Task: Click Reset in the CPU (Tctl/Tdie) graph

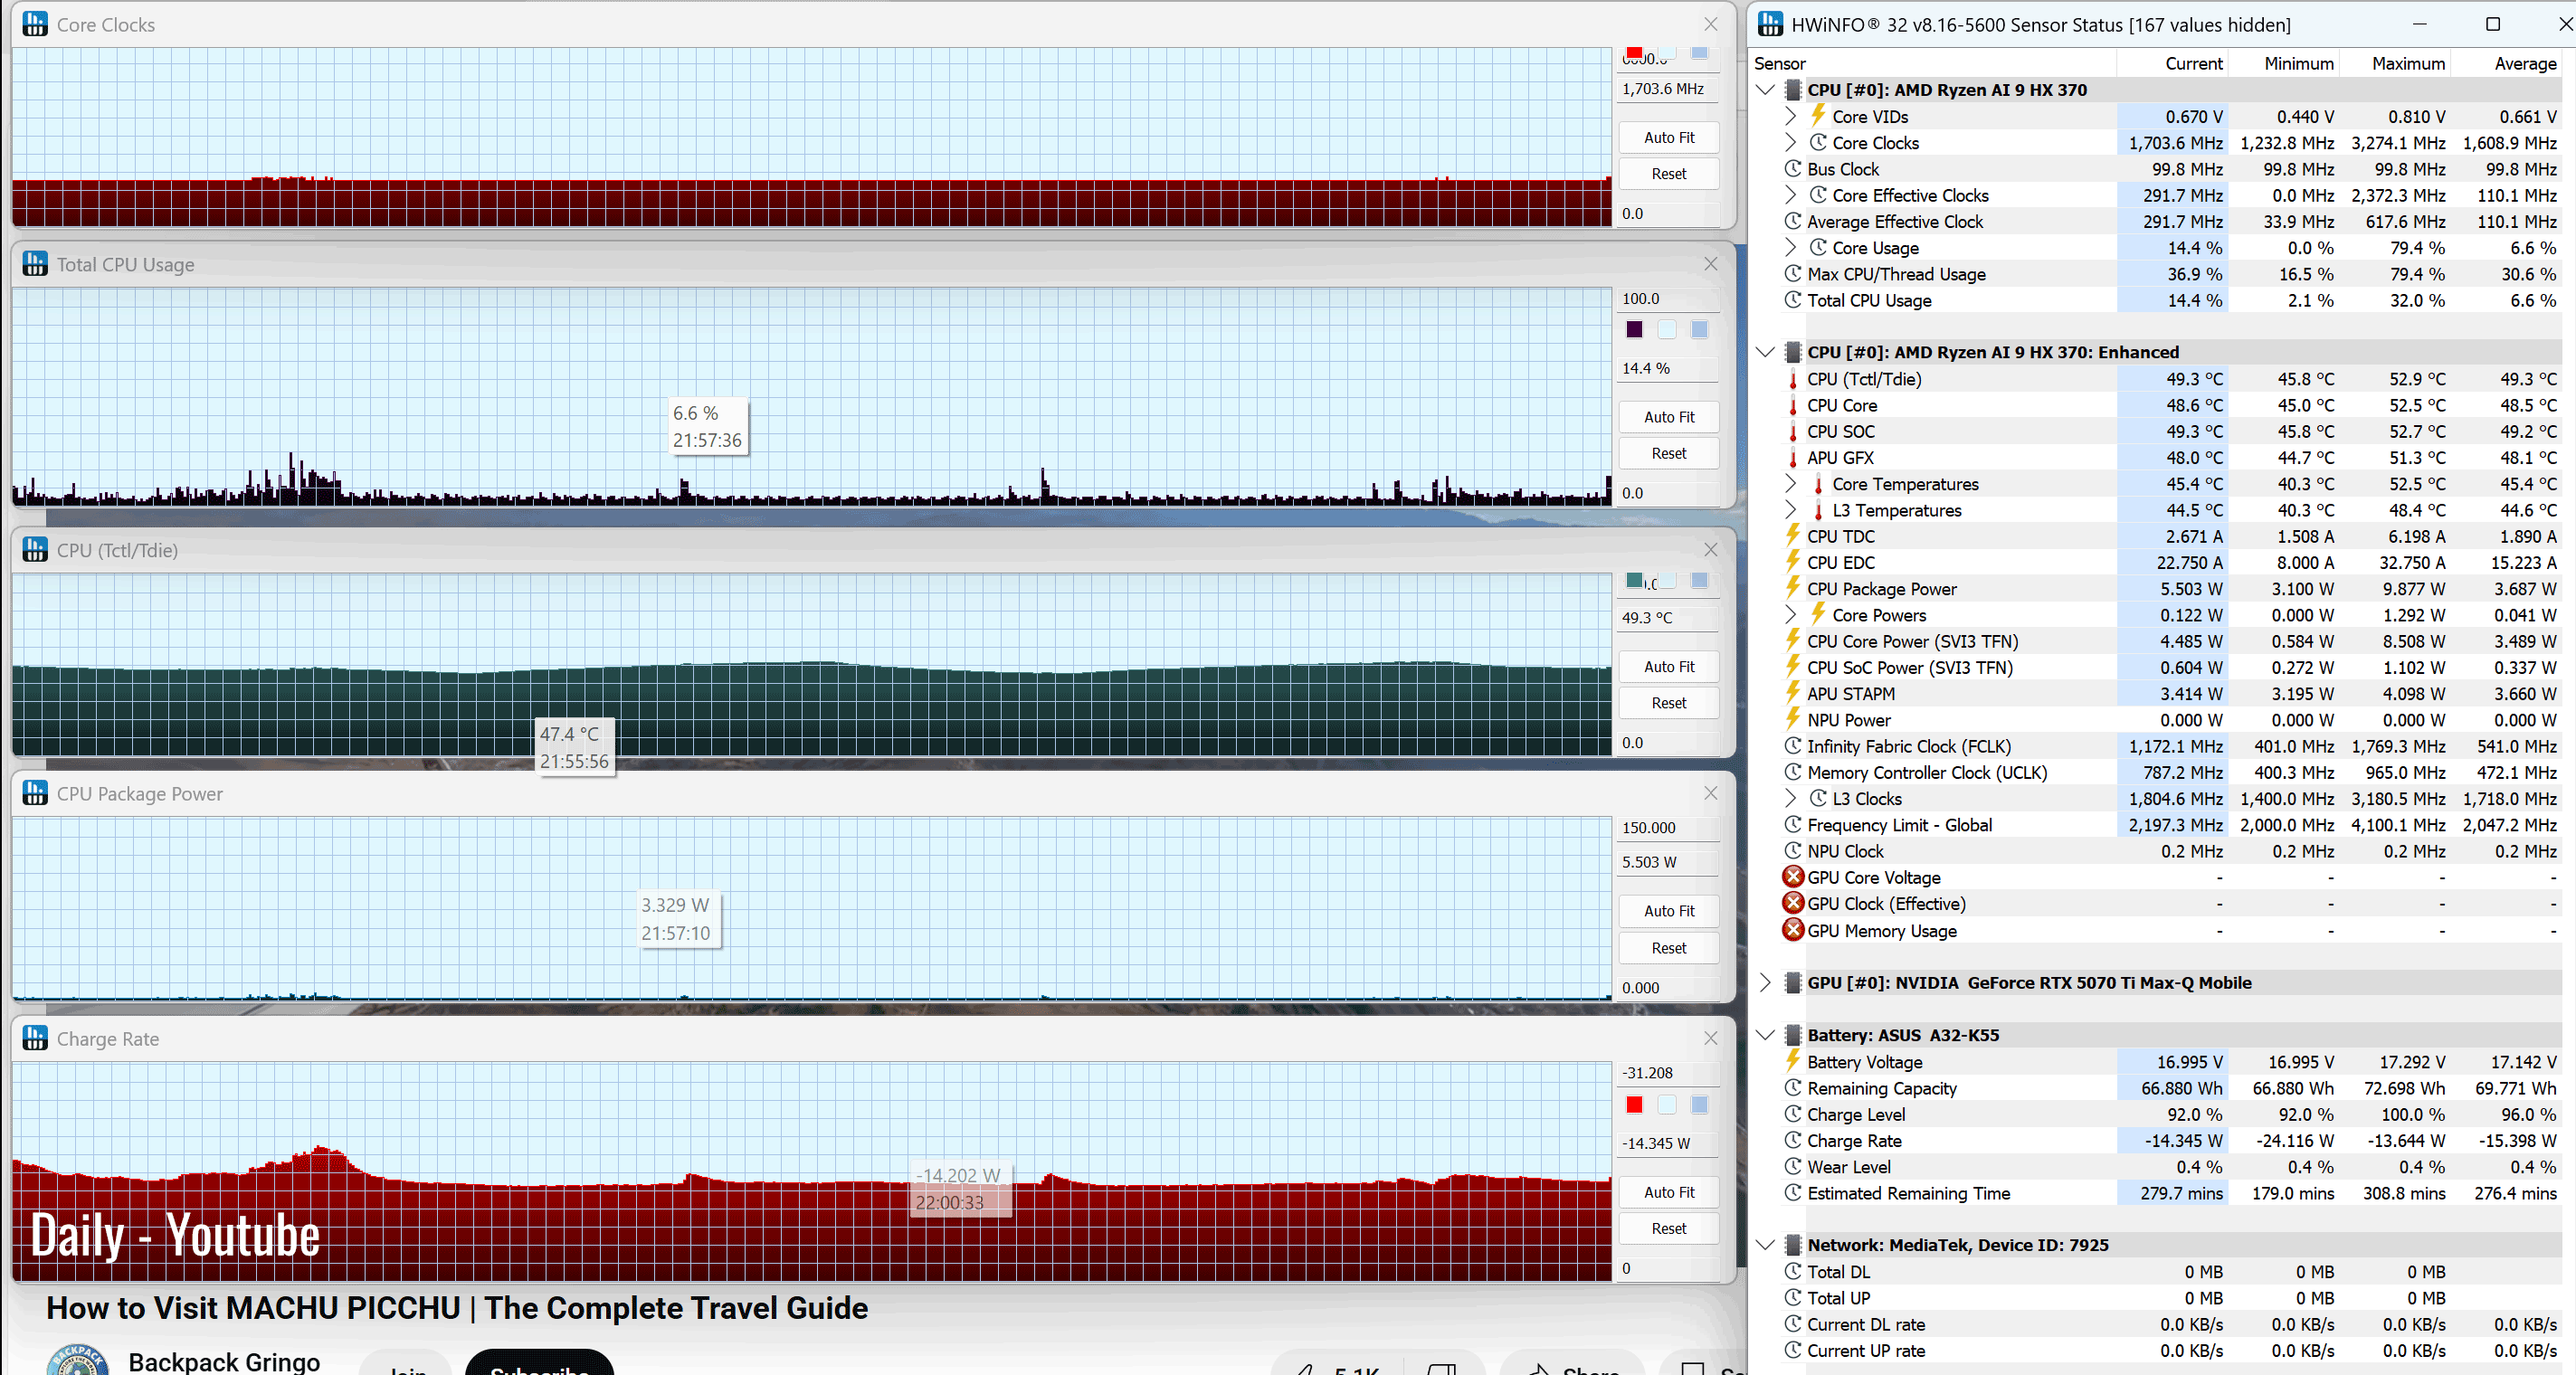Action: (x=1668, y=703)
